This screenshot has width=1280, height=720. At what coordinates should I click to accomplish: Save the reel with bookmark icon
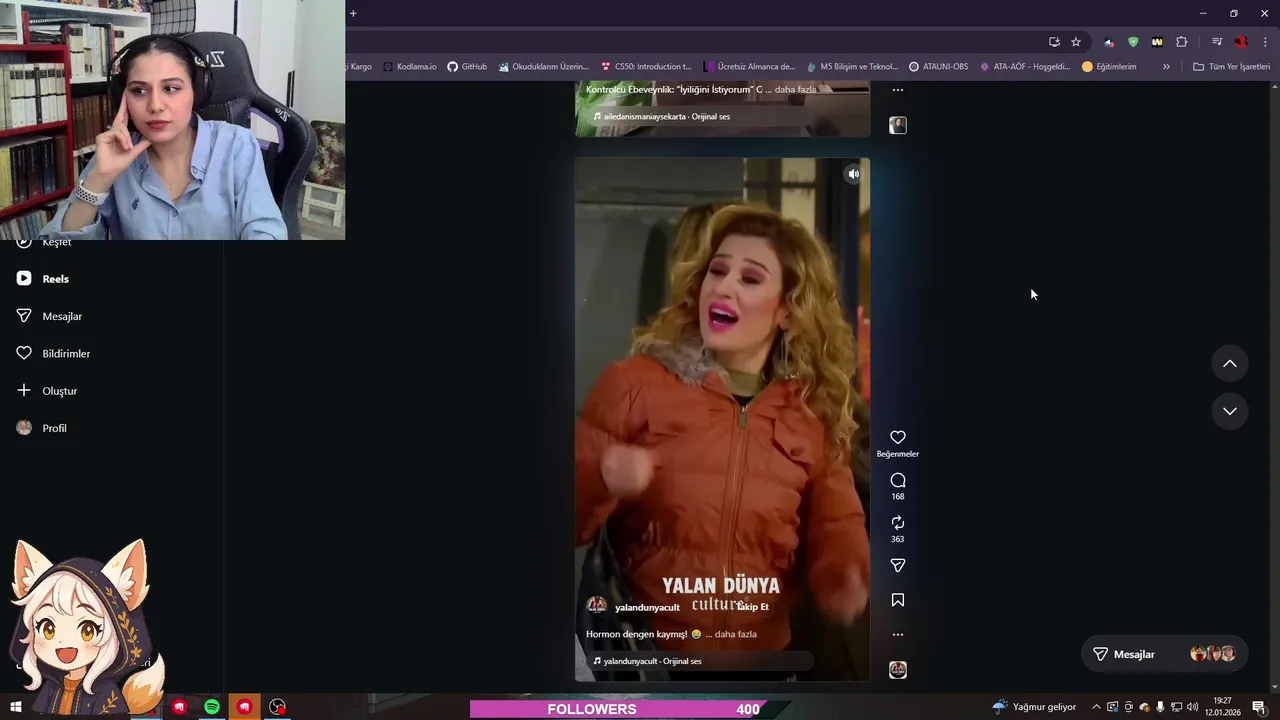click(x=898, y=600)
